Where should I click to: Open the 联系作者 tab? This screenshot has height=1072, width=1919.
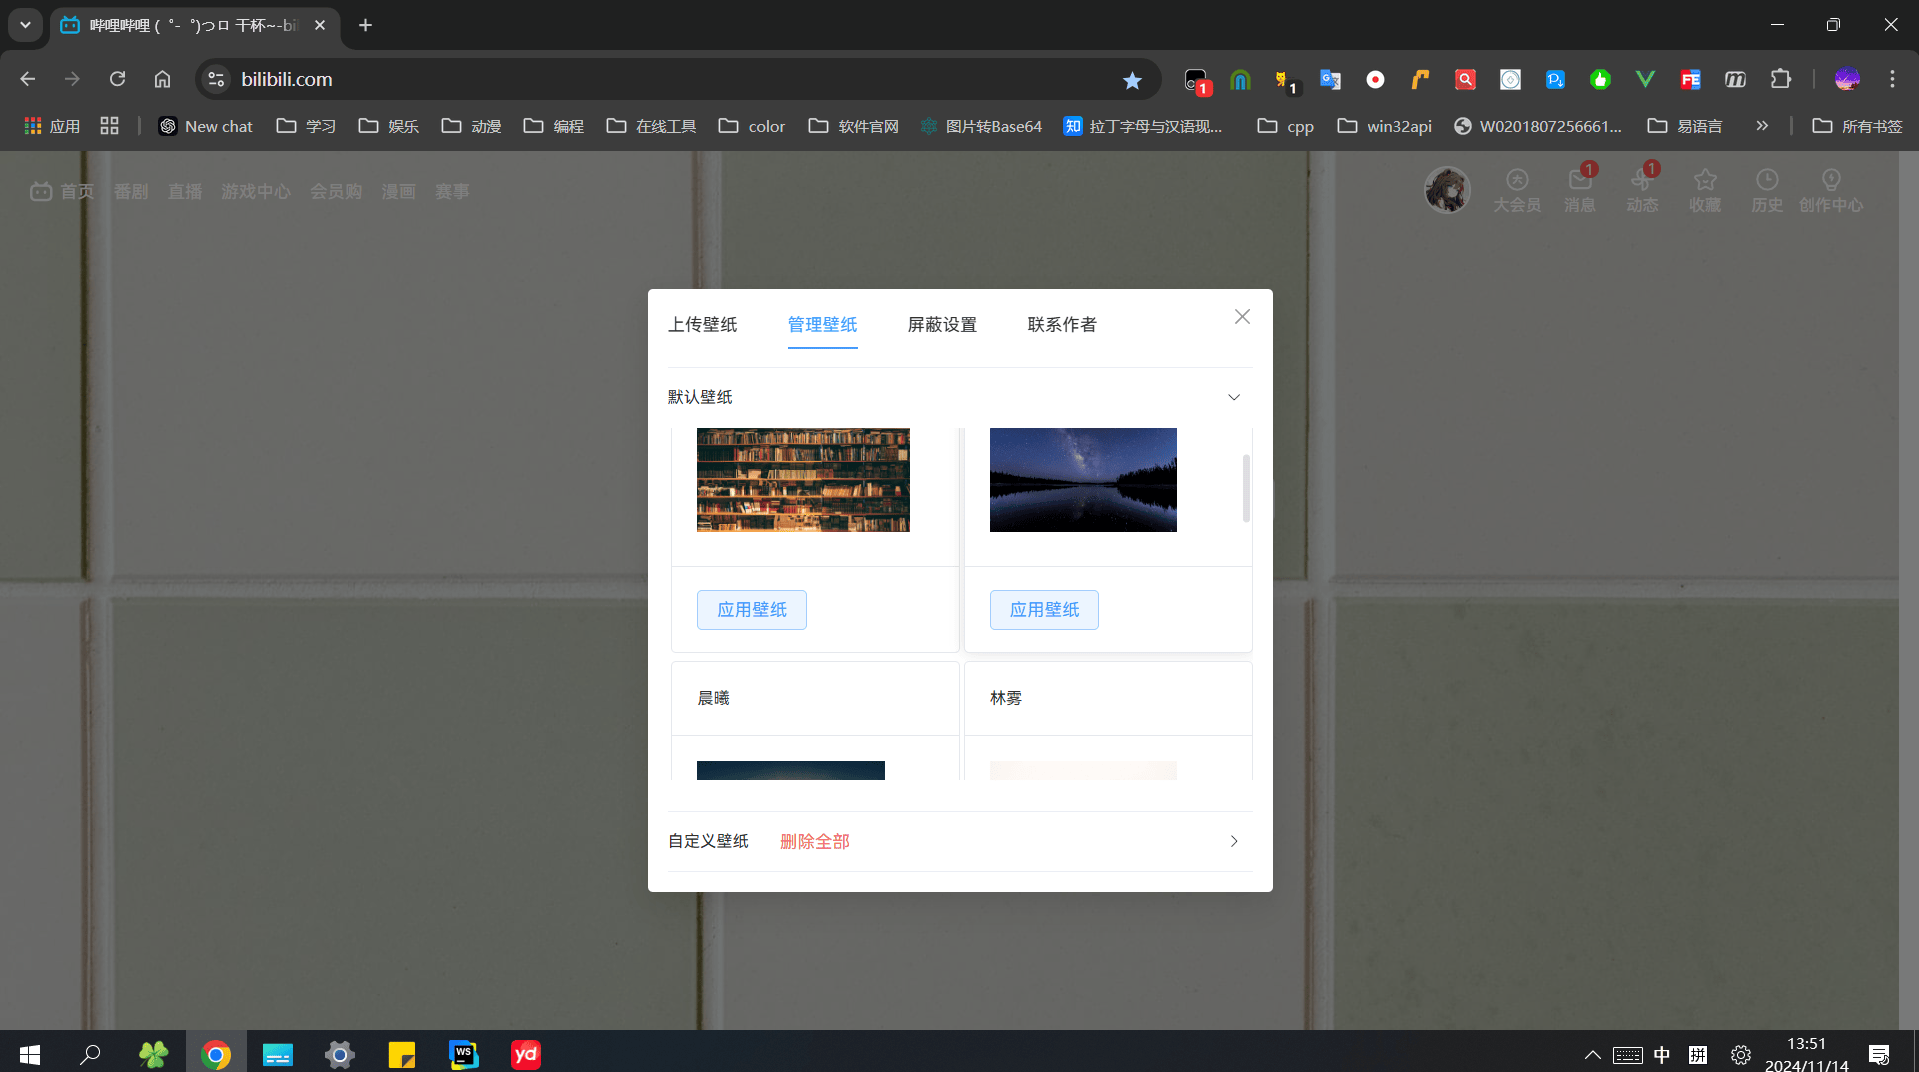pos(1062,325)
